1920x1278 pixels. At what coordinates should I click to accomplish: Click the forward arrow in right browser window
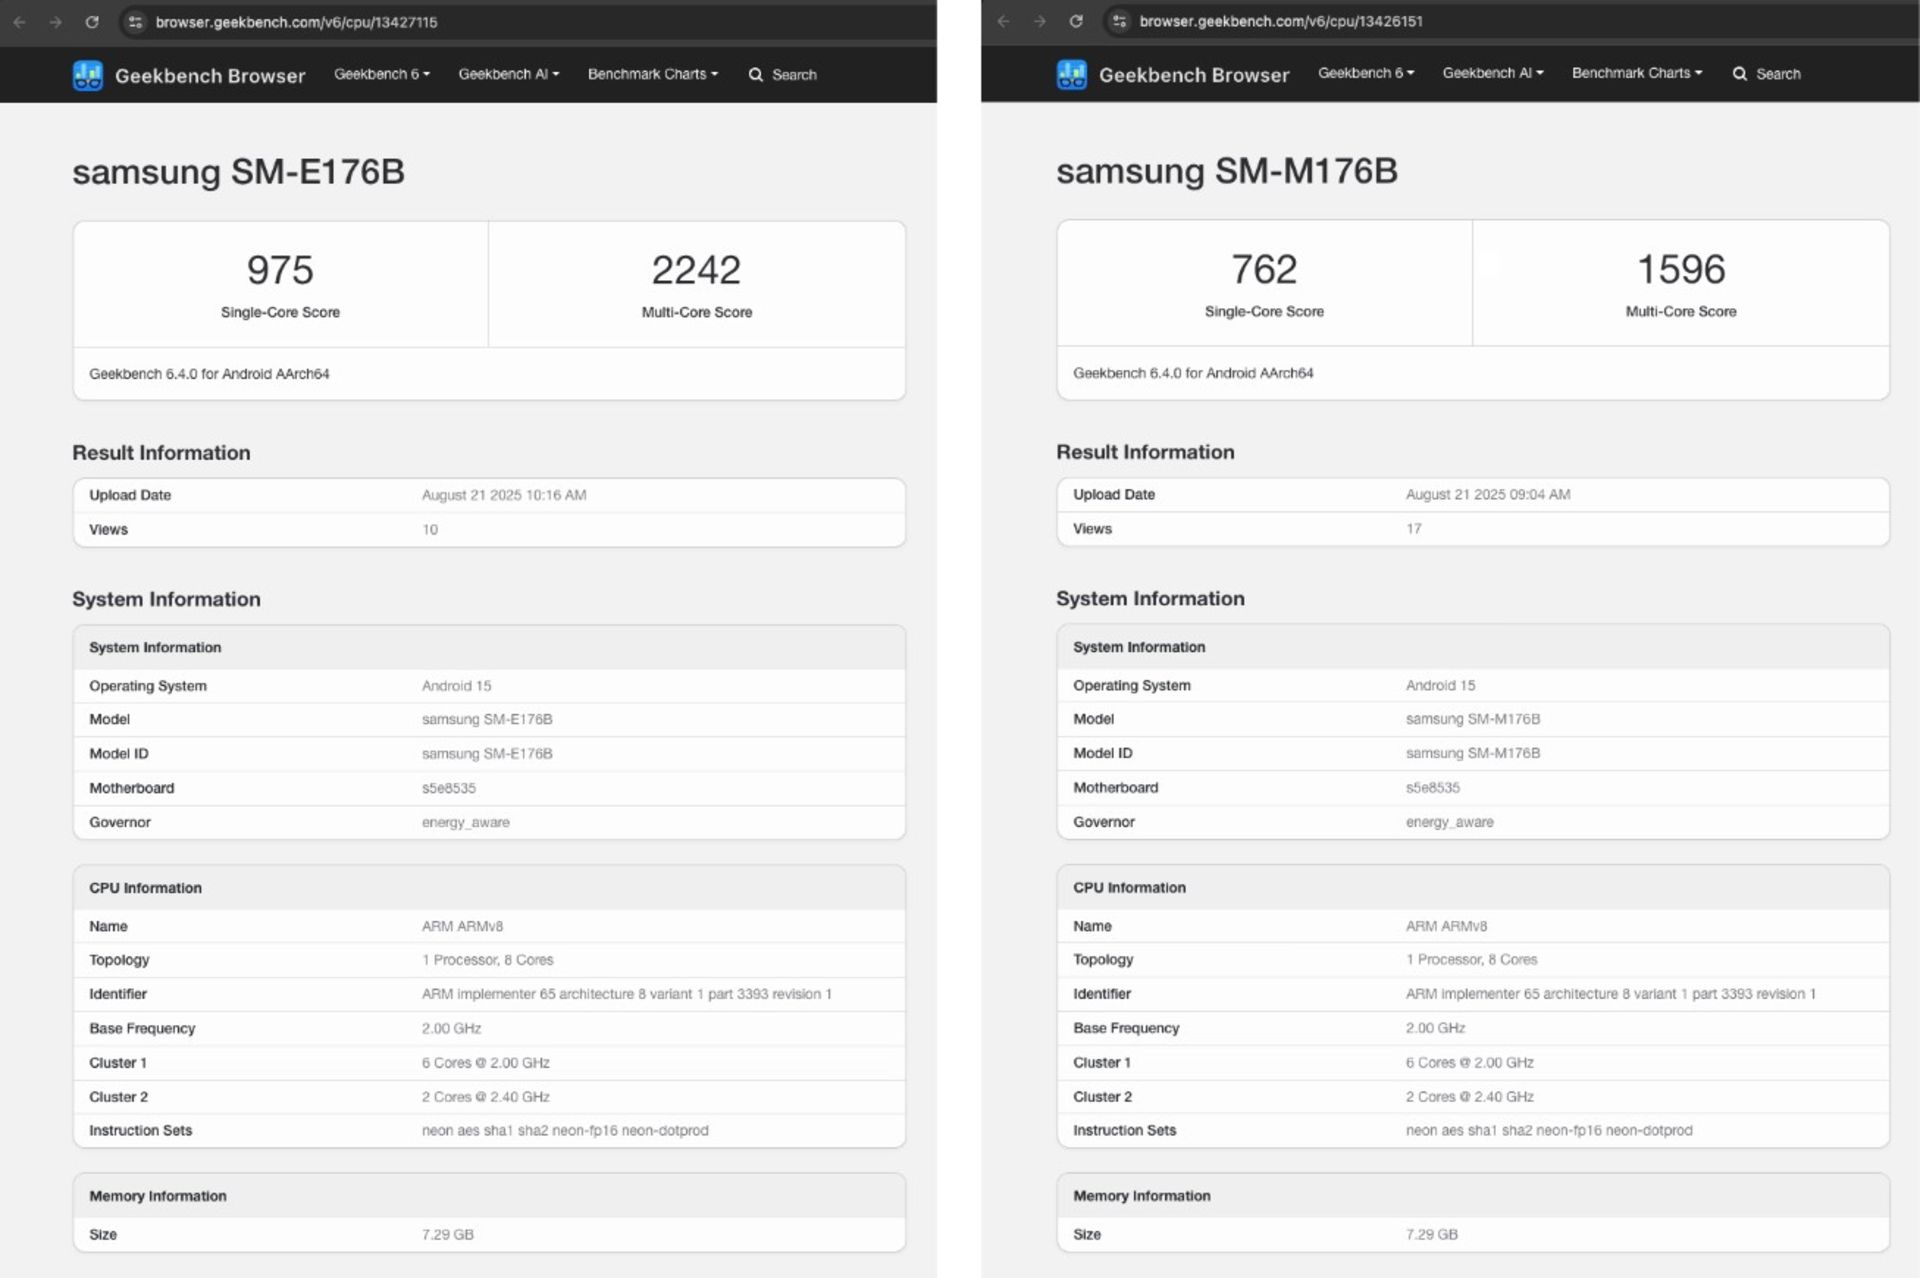point(1039,21)
